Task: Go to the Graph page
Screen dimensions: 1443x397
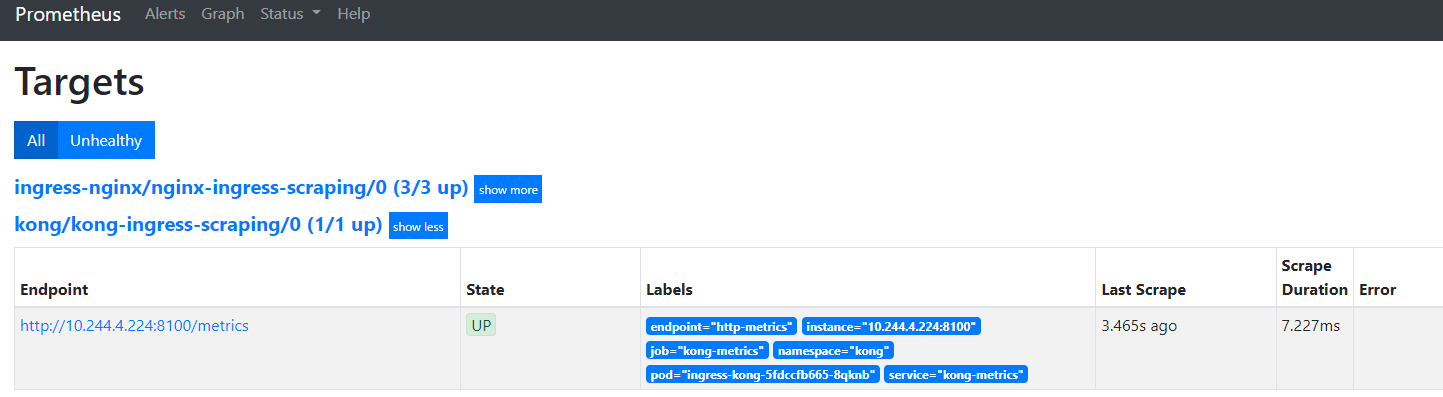Action: pyautogui.click(x=223, y=14)
